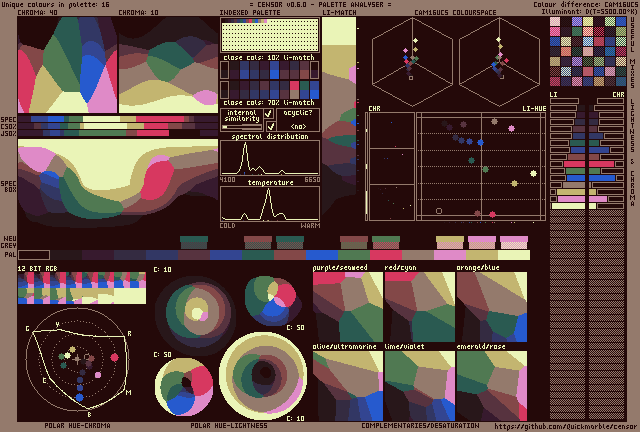Click the bright blue point in LI-HUE plot
This screenshot has height=432, width=640.
pyautogui.click(x=480, y=143)
